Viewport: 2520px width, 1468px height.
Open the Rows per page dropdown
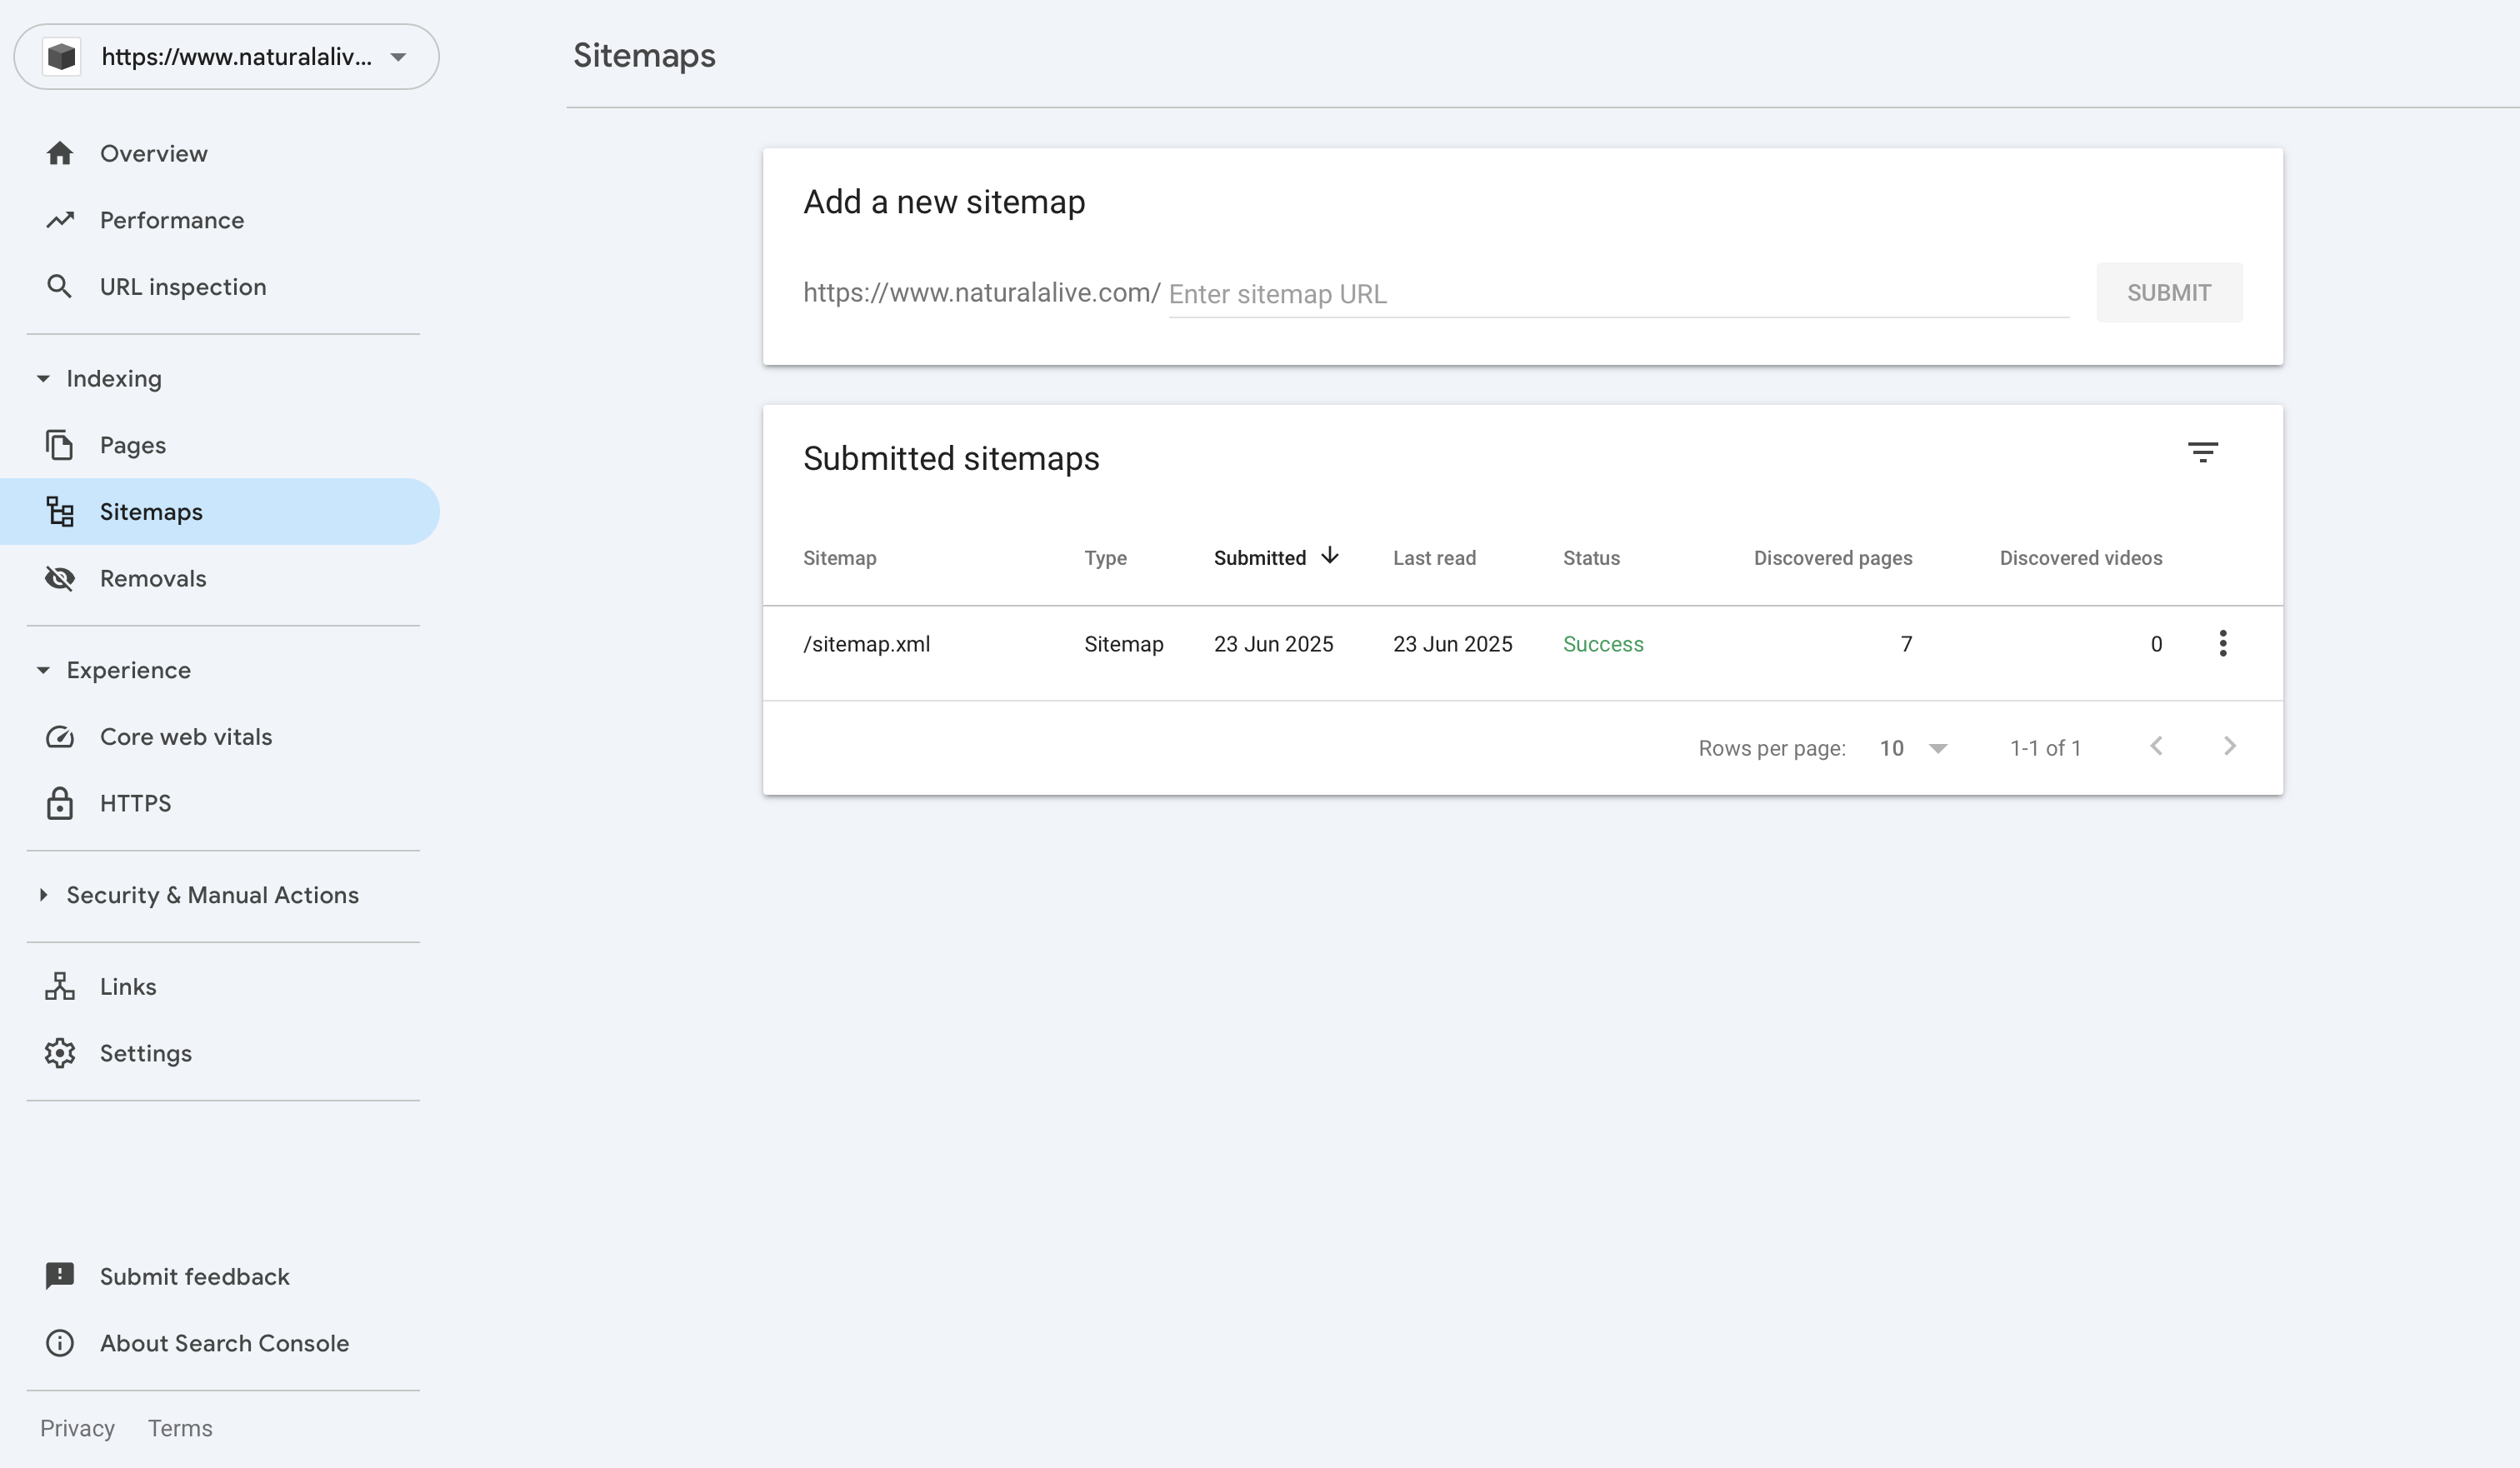click(1913, 748)
